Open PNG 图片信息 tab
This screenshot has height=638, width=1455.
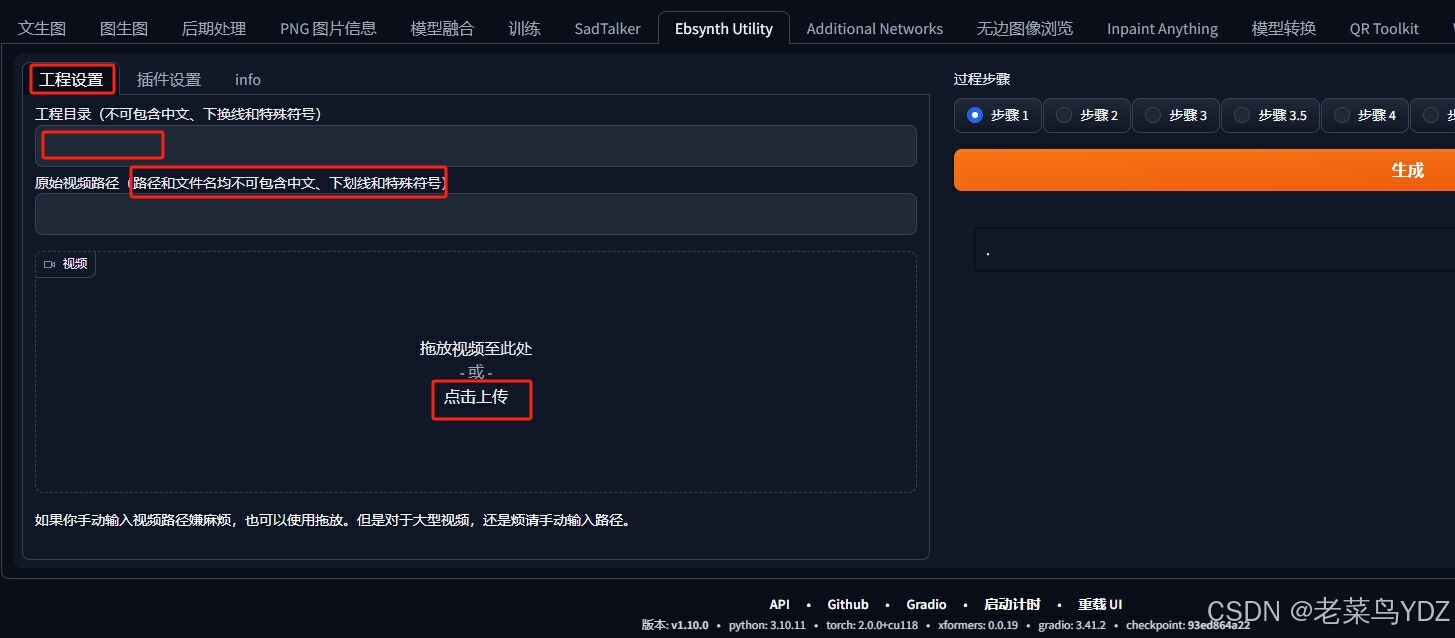pos(328,28)
